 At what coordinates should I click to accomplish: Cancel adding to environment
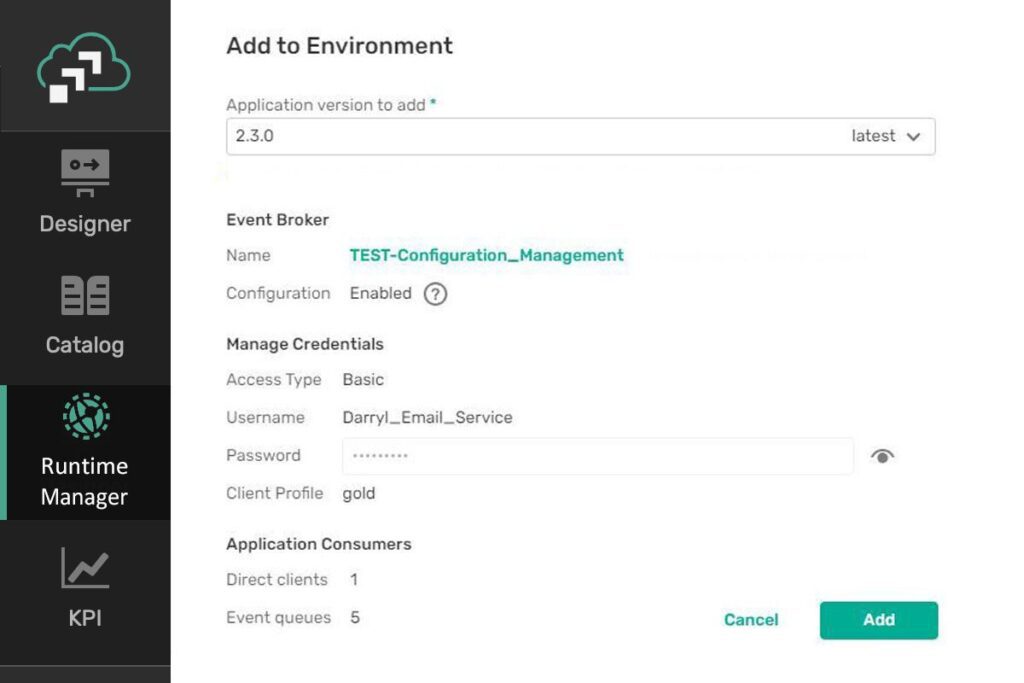751,620
